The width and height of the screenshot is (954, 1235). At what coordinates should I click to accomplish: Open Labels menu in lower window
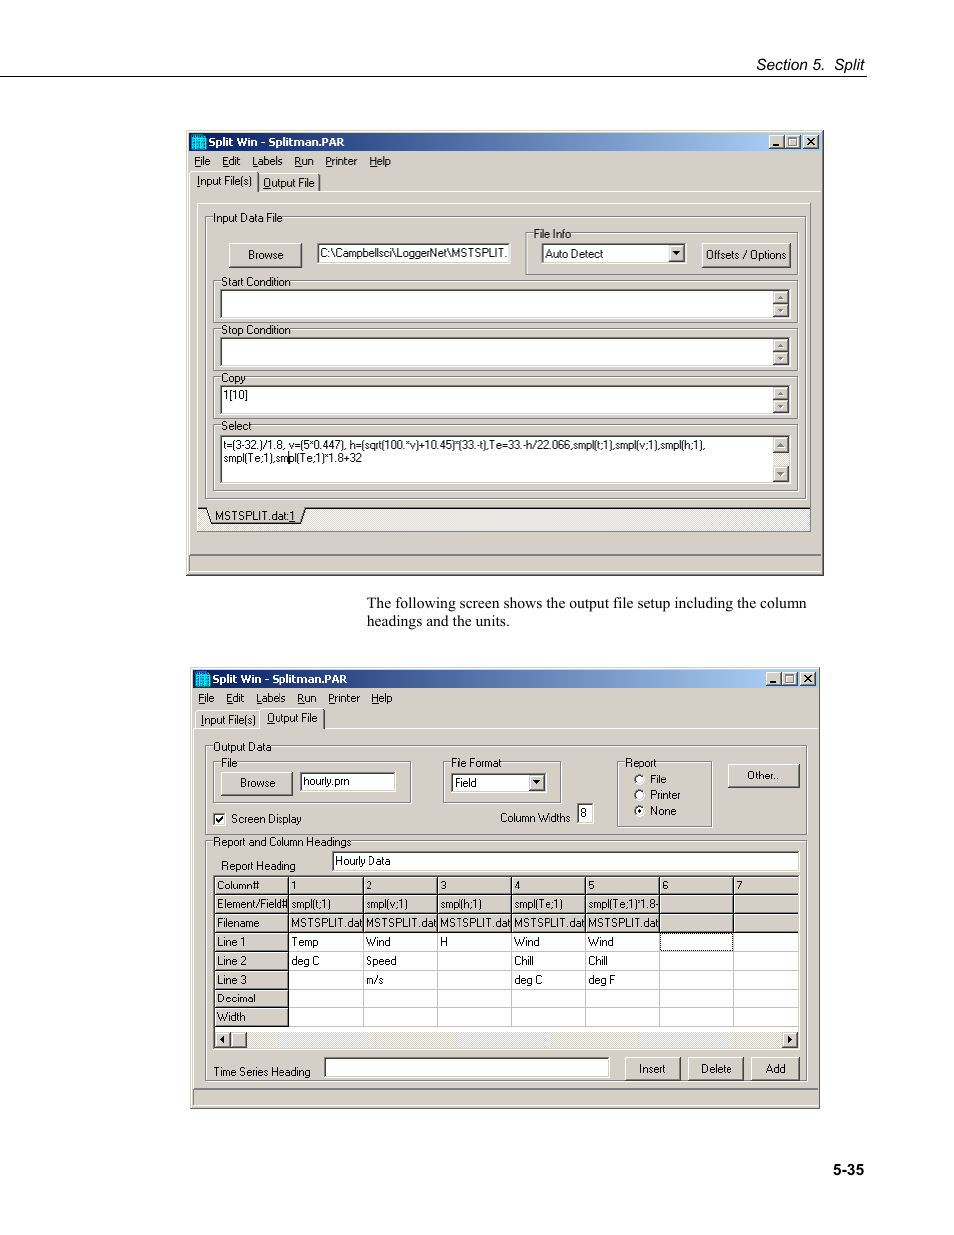click(x=271, y=698)
